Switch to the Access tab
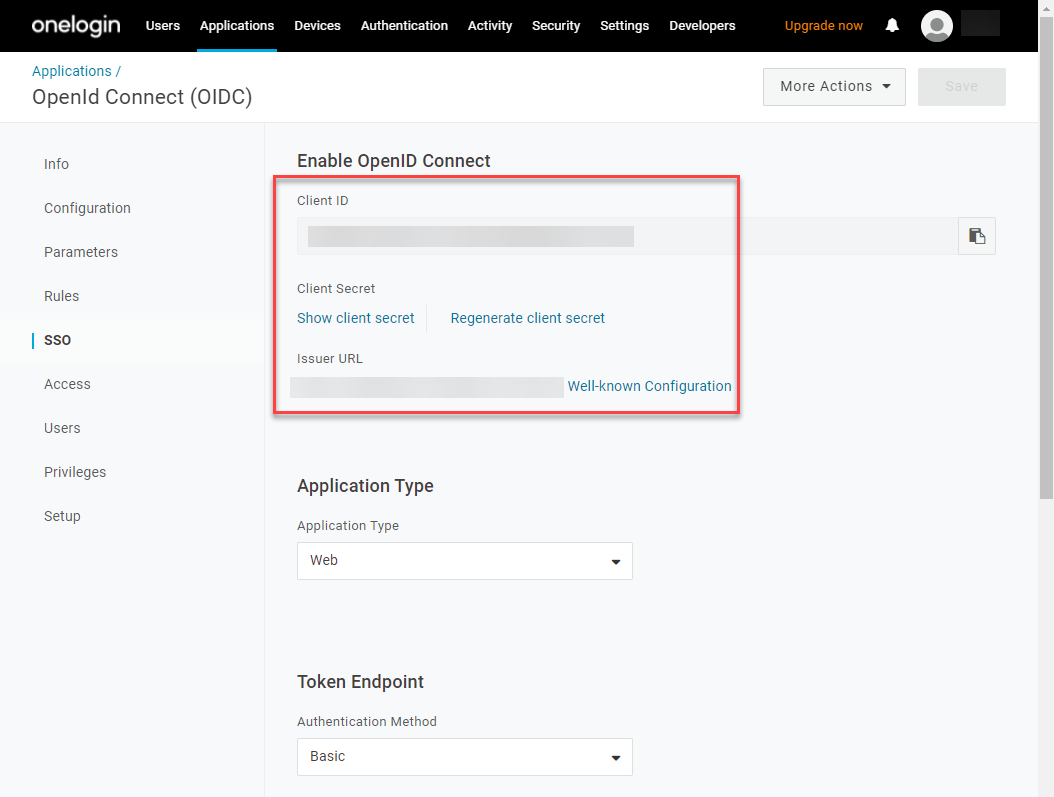The height and width of the screenshot is (797, 1054). [67, 384]
